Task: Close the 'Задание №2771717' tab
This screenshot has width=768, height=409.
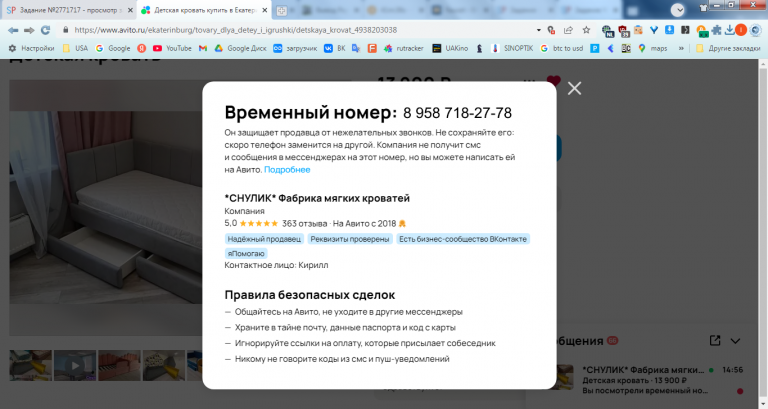Action: (130, 10)
